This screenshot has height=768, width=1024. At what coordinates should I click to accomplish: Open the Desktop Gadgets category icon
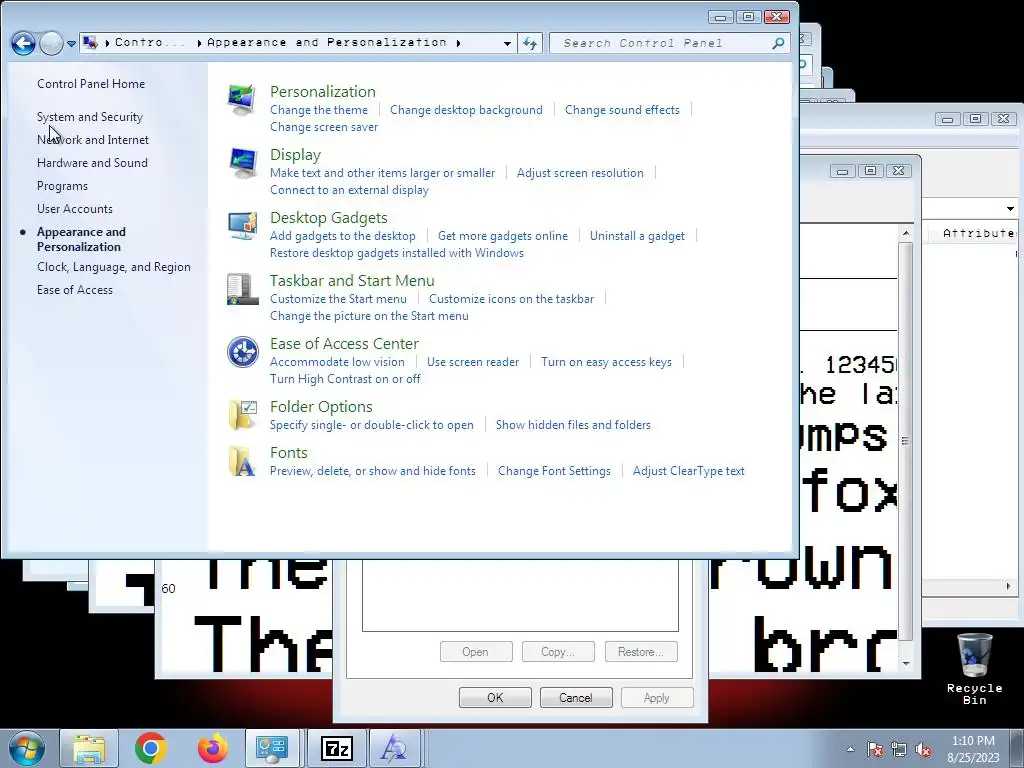coord(242,226)
